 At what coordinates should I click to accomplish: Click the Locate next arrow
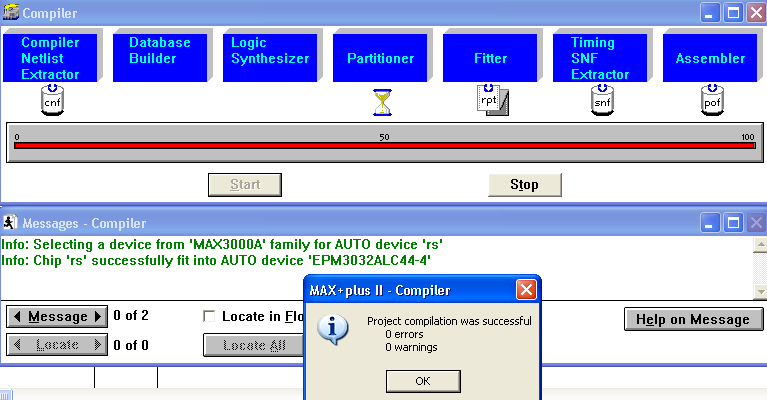click(x=98, y=345)
